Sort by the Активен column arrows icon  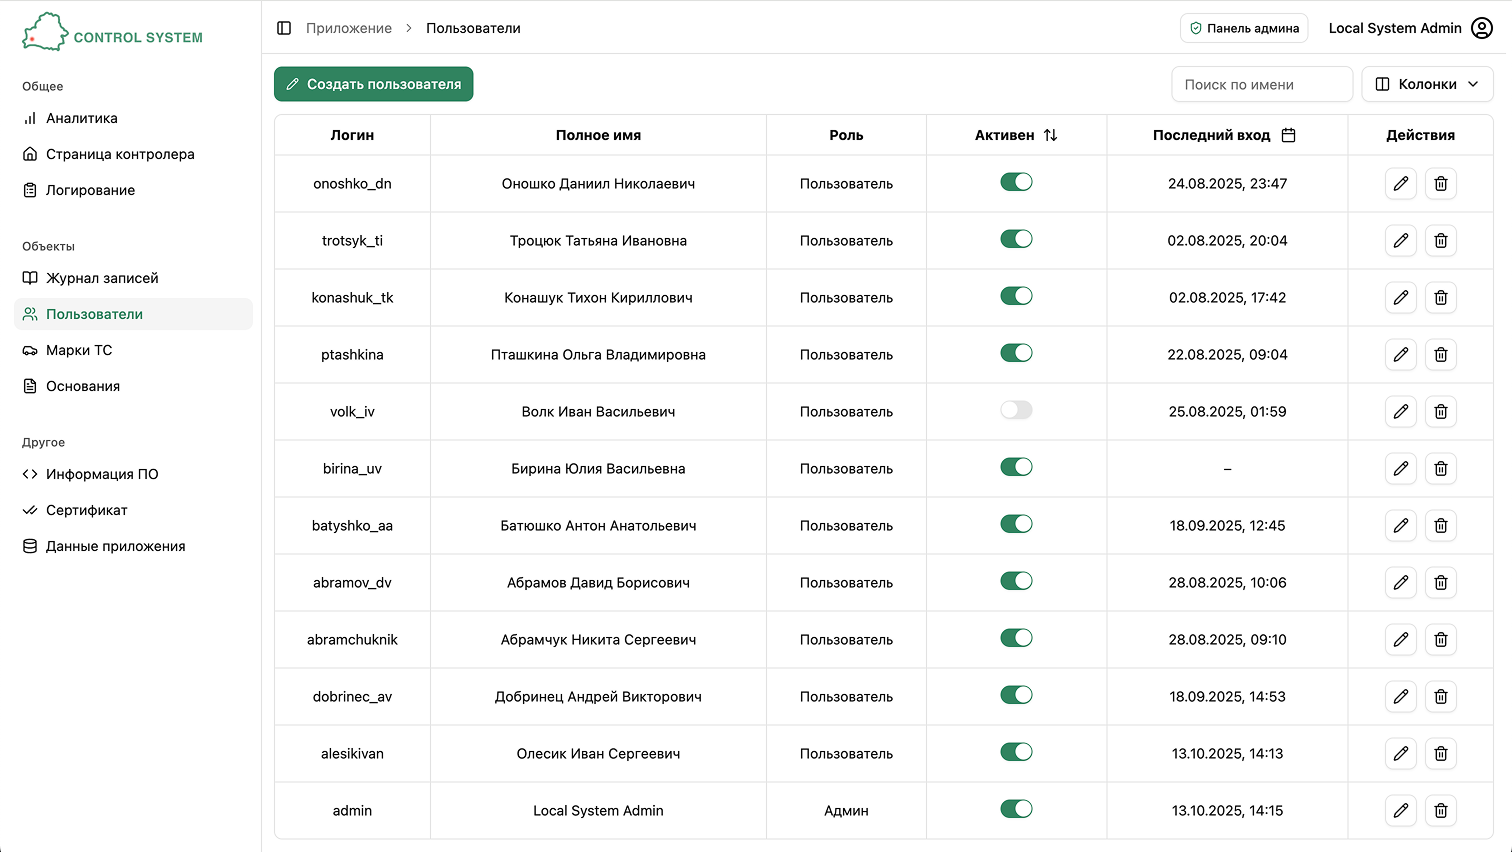[x=1050, y=135]
